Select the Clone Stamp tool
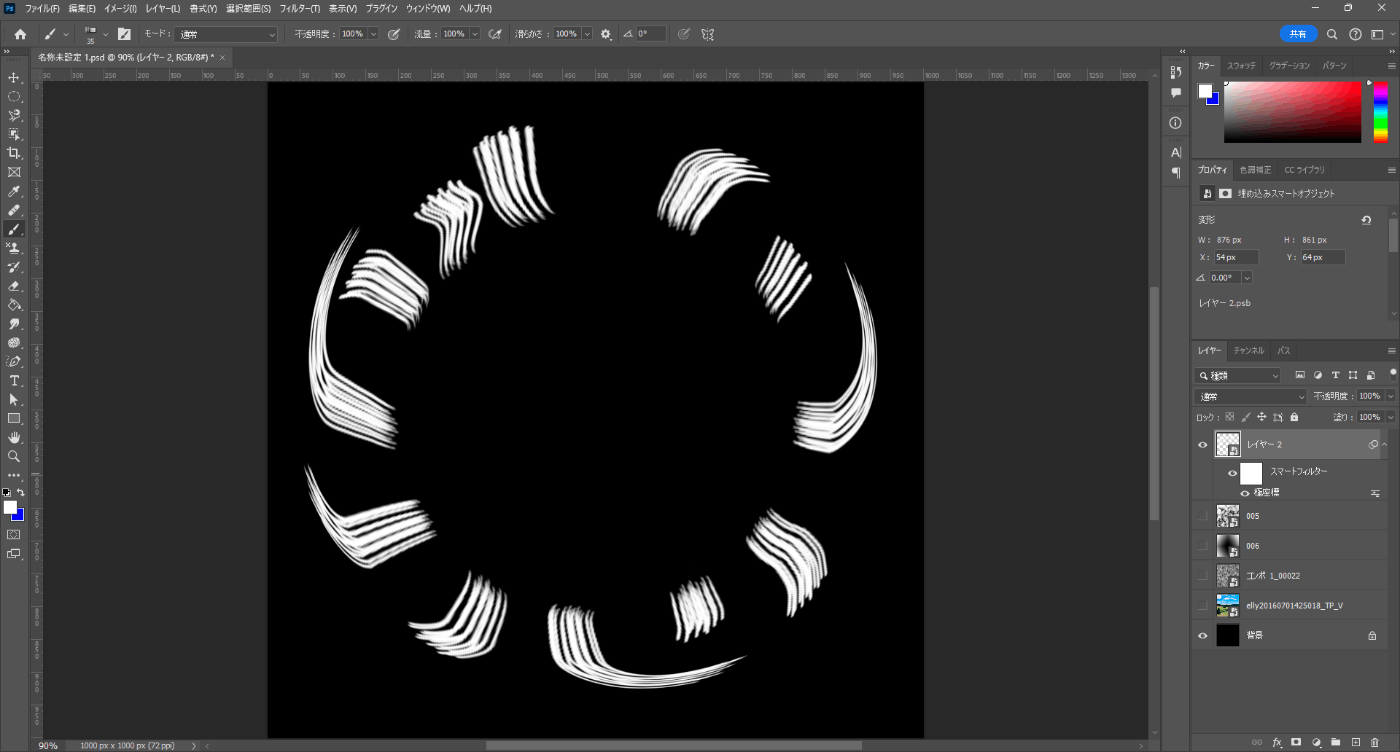The height and width of the screenshot is (752, 1400). [14, 248]
